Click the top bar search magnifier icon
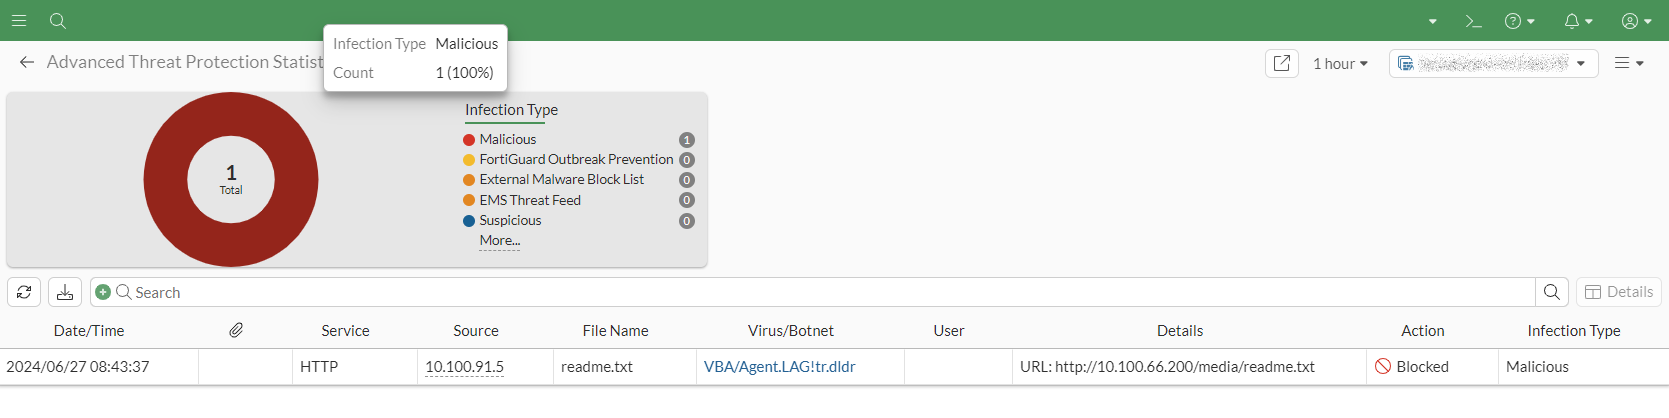Image resolution: width=1669 pixels, height=418 pixels. 58,20
